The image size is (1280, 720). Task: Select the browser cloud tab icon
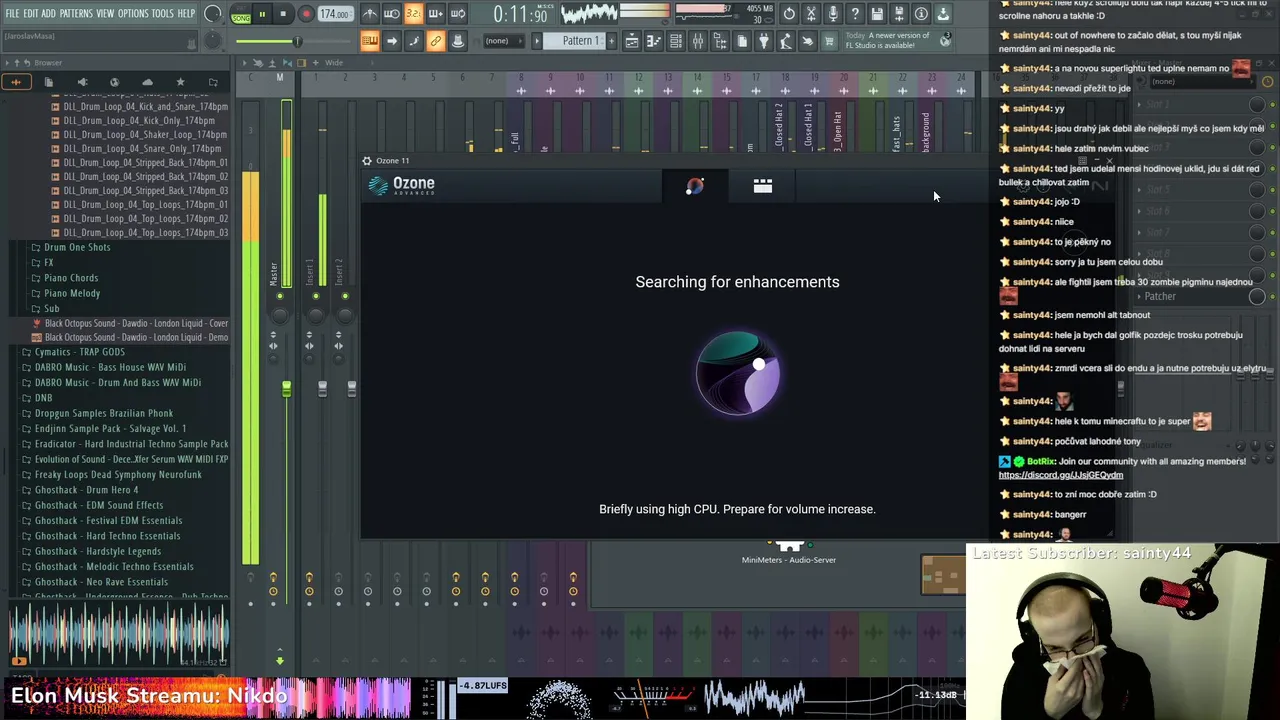point(147,82)
